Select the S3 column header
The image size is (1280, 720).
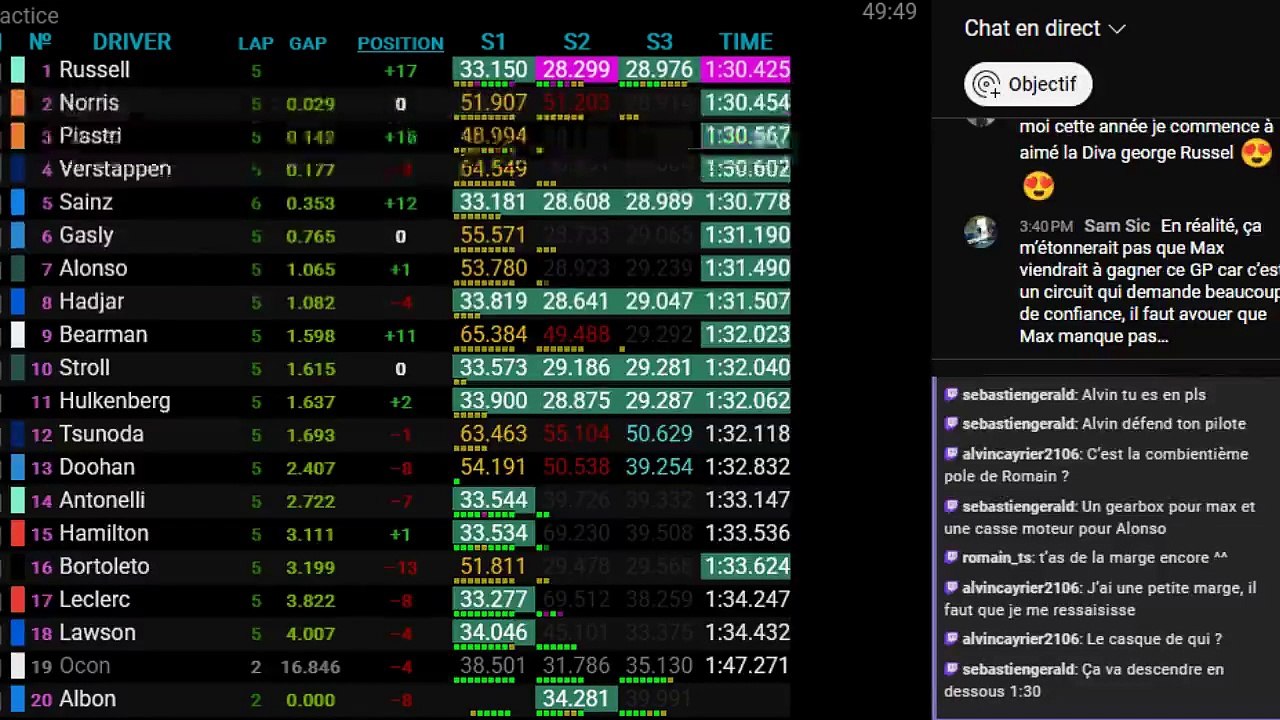[x=659, y=42]
